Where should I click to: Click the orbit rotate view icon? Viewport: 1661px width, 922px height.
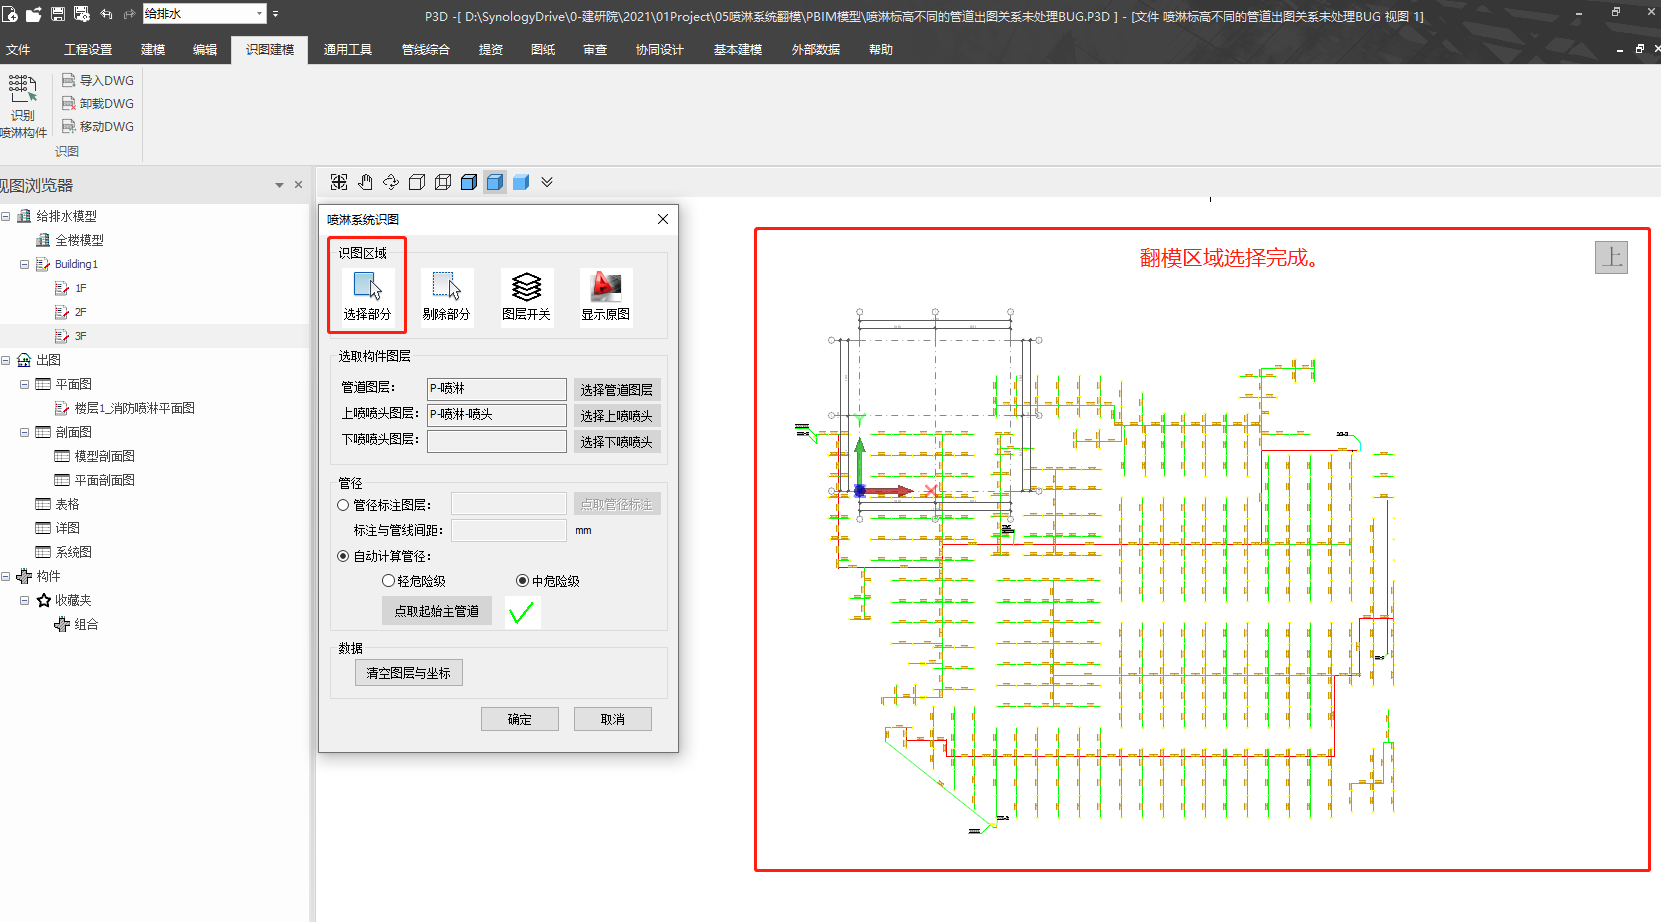pyautogui.click(x=391, y=182)
